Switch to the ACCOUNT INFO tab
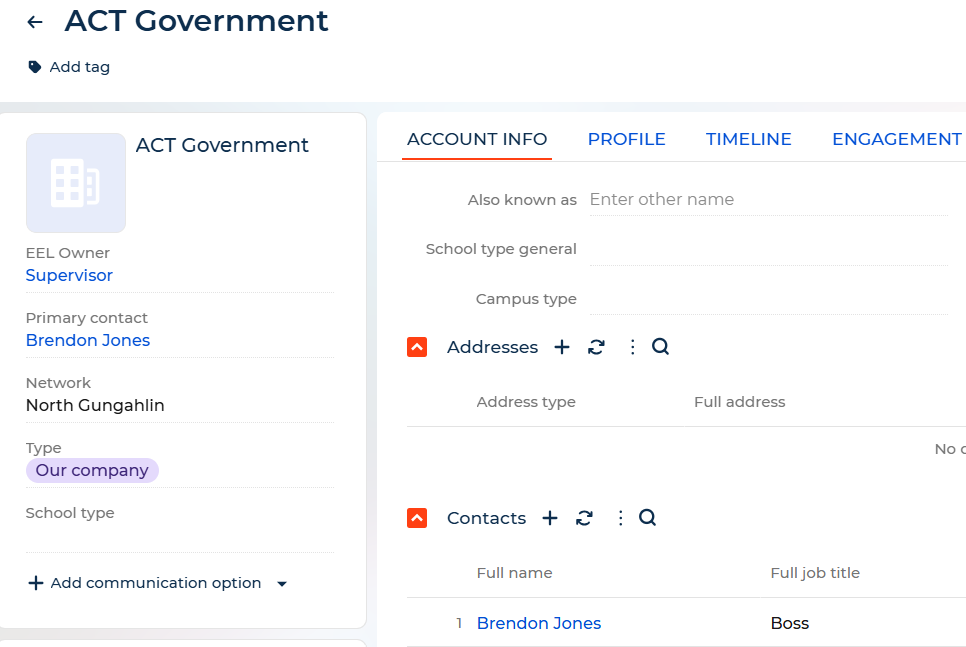The height and width of the screenshot is (647, 966). [477, 139]
